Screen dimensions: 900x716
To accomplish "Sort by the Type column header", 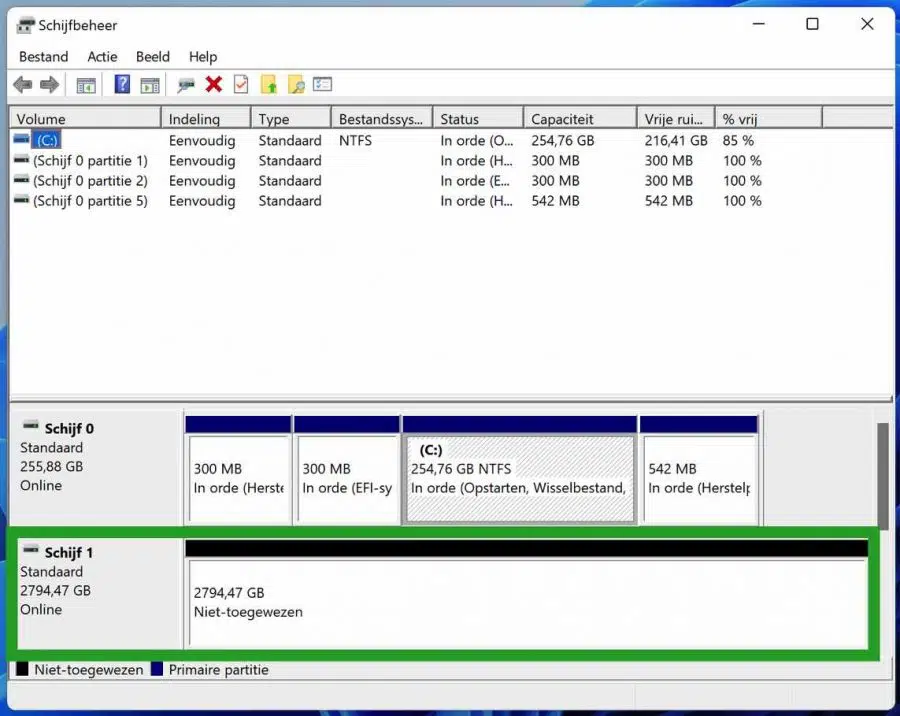I will (x=291, y=119).
